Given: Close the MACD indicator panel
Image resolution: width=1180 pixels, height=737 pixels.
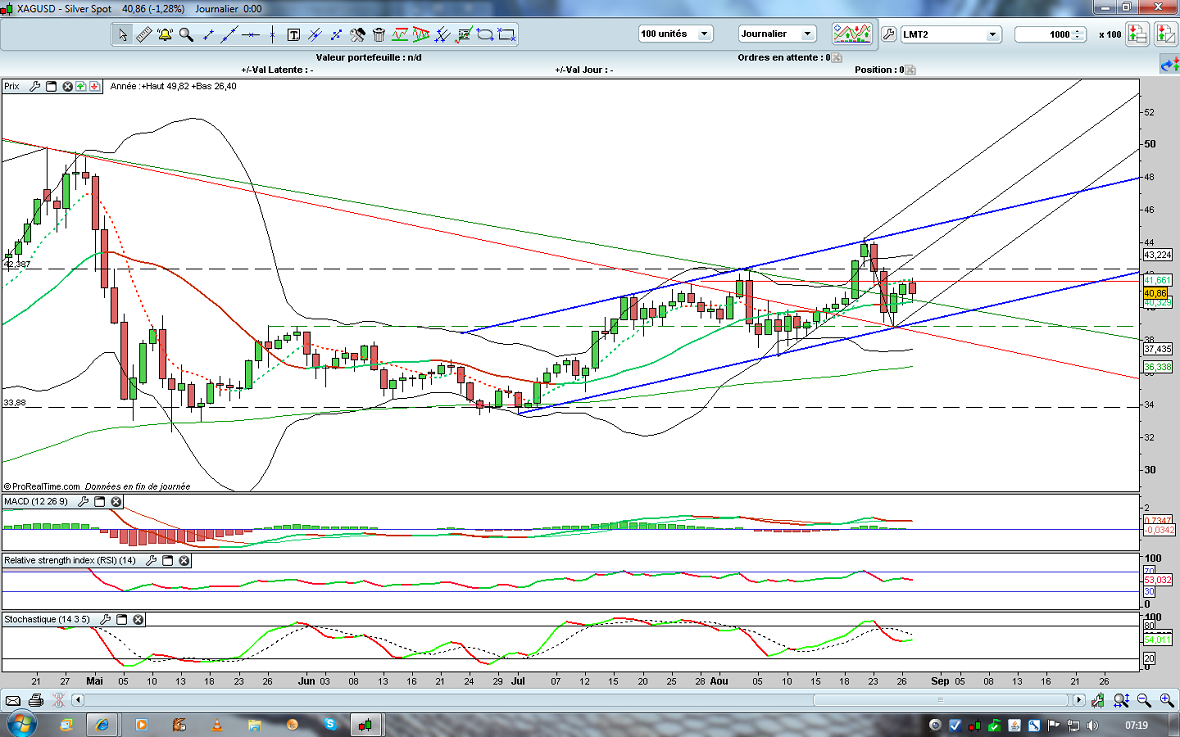Looking at the screenshot, I should pos(116,502).
